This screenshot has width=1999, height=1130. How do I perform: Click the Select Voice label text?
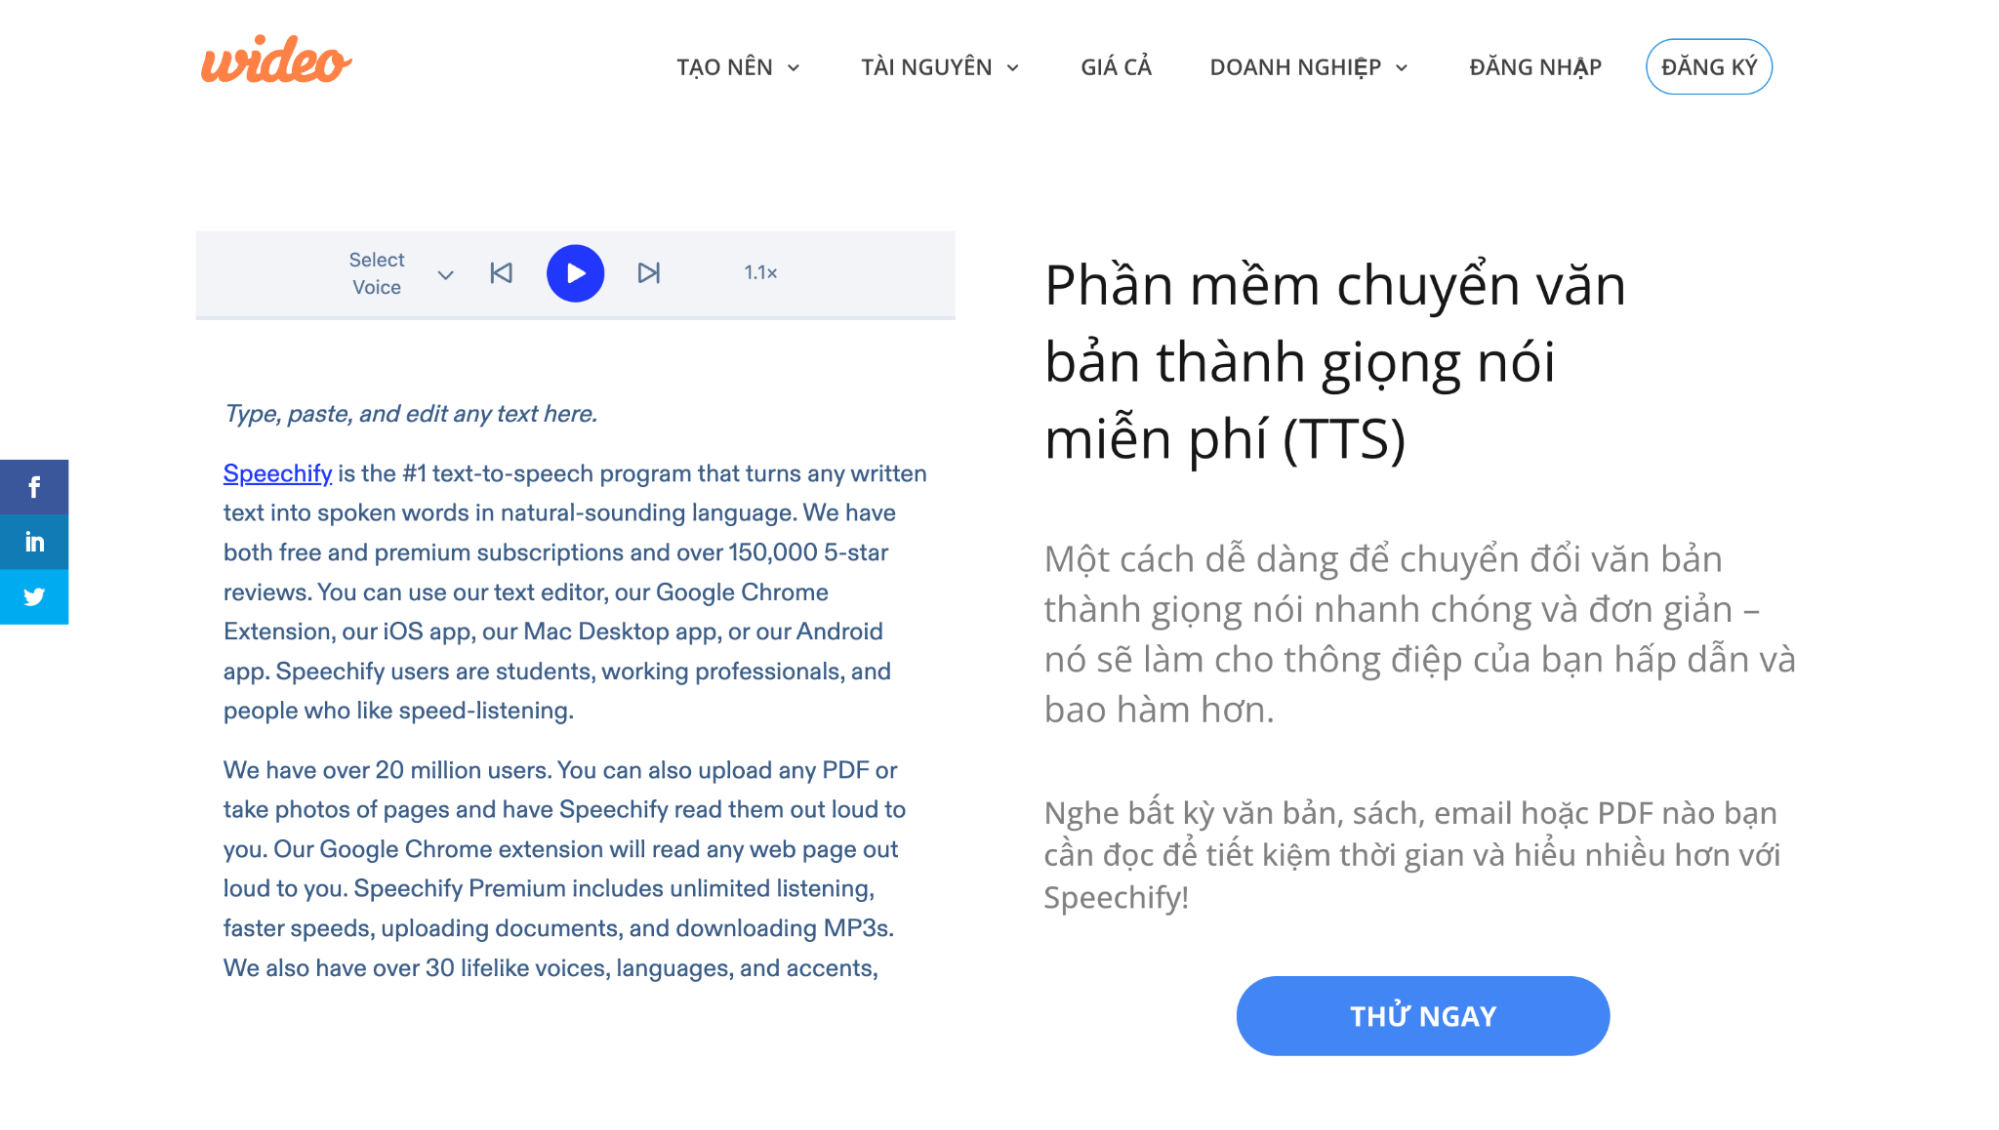click(376, 273)
